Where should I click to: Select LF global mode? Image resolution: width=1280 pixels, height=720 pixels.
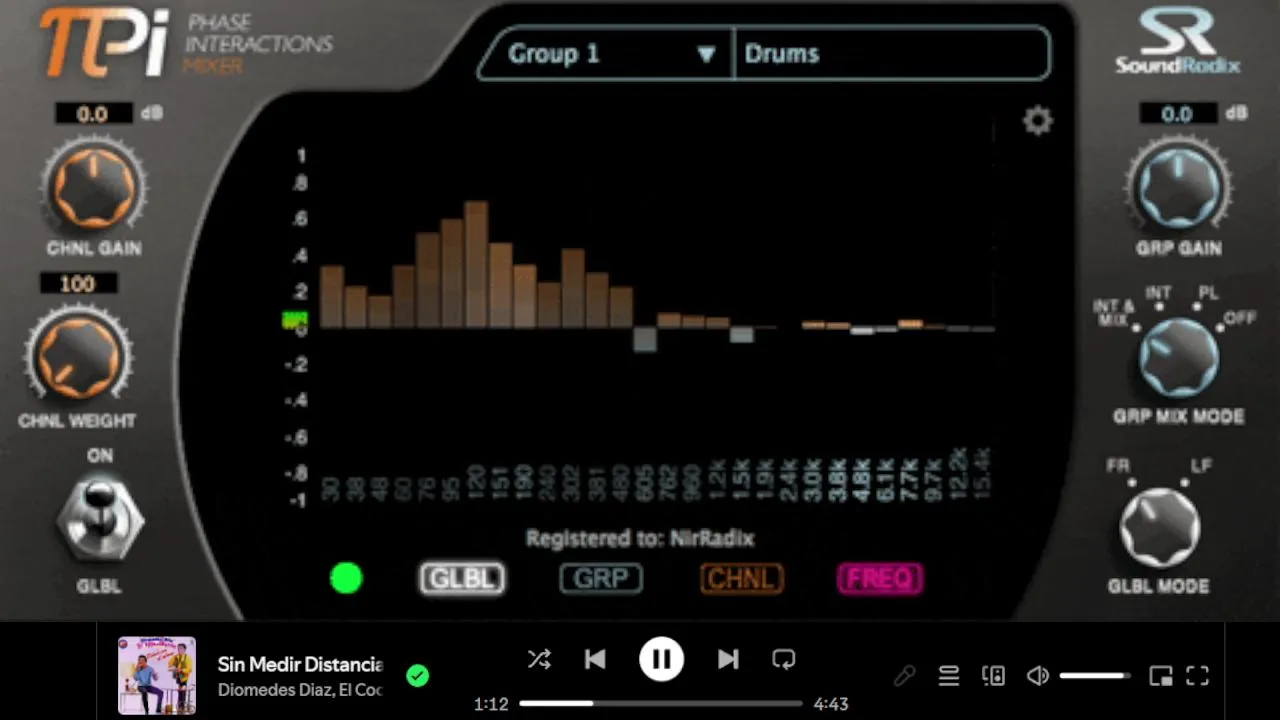point(1200,467)
